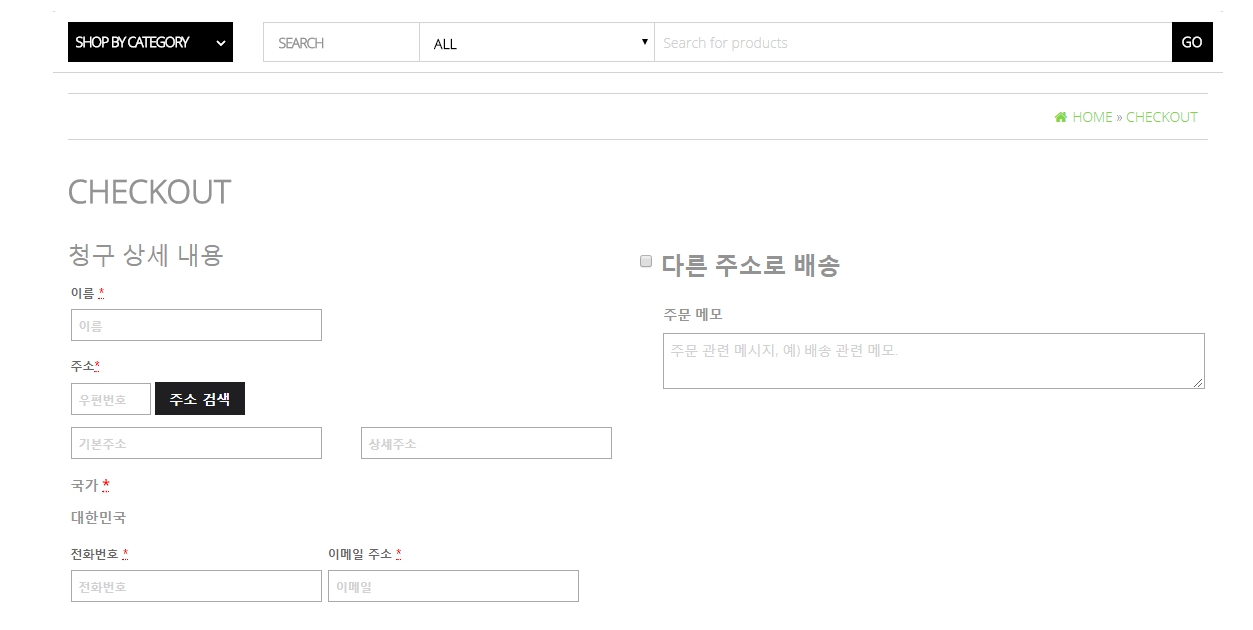Image resolution: width=1253 pixels, height=630 pixels.
Task: Click into the 주문 메모 text area
Action: (x=933, y=361)
